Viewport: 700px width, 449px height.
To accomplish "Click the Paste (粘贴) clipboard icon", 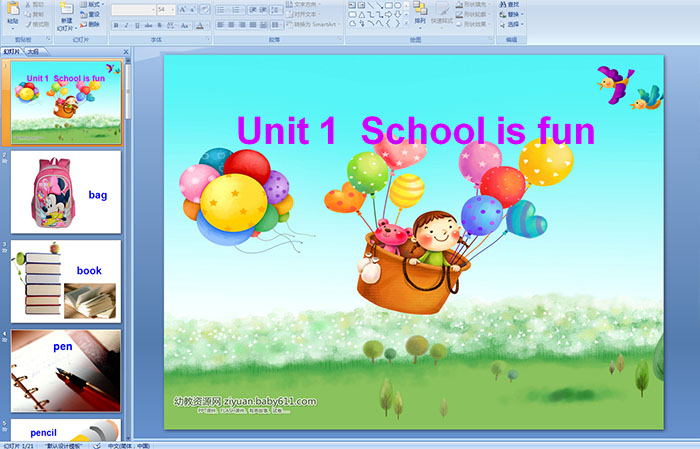I will [x=13, y=8].
